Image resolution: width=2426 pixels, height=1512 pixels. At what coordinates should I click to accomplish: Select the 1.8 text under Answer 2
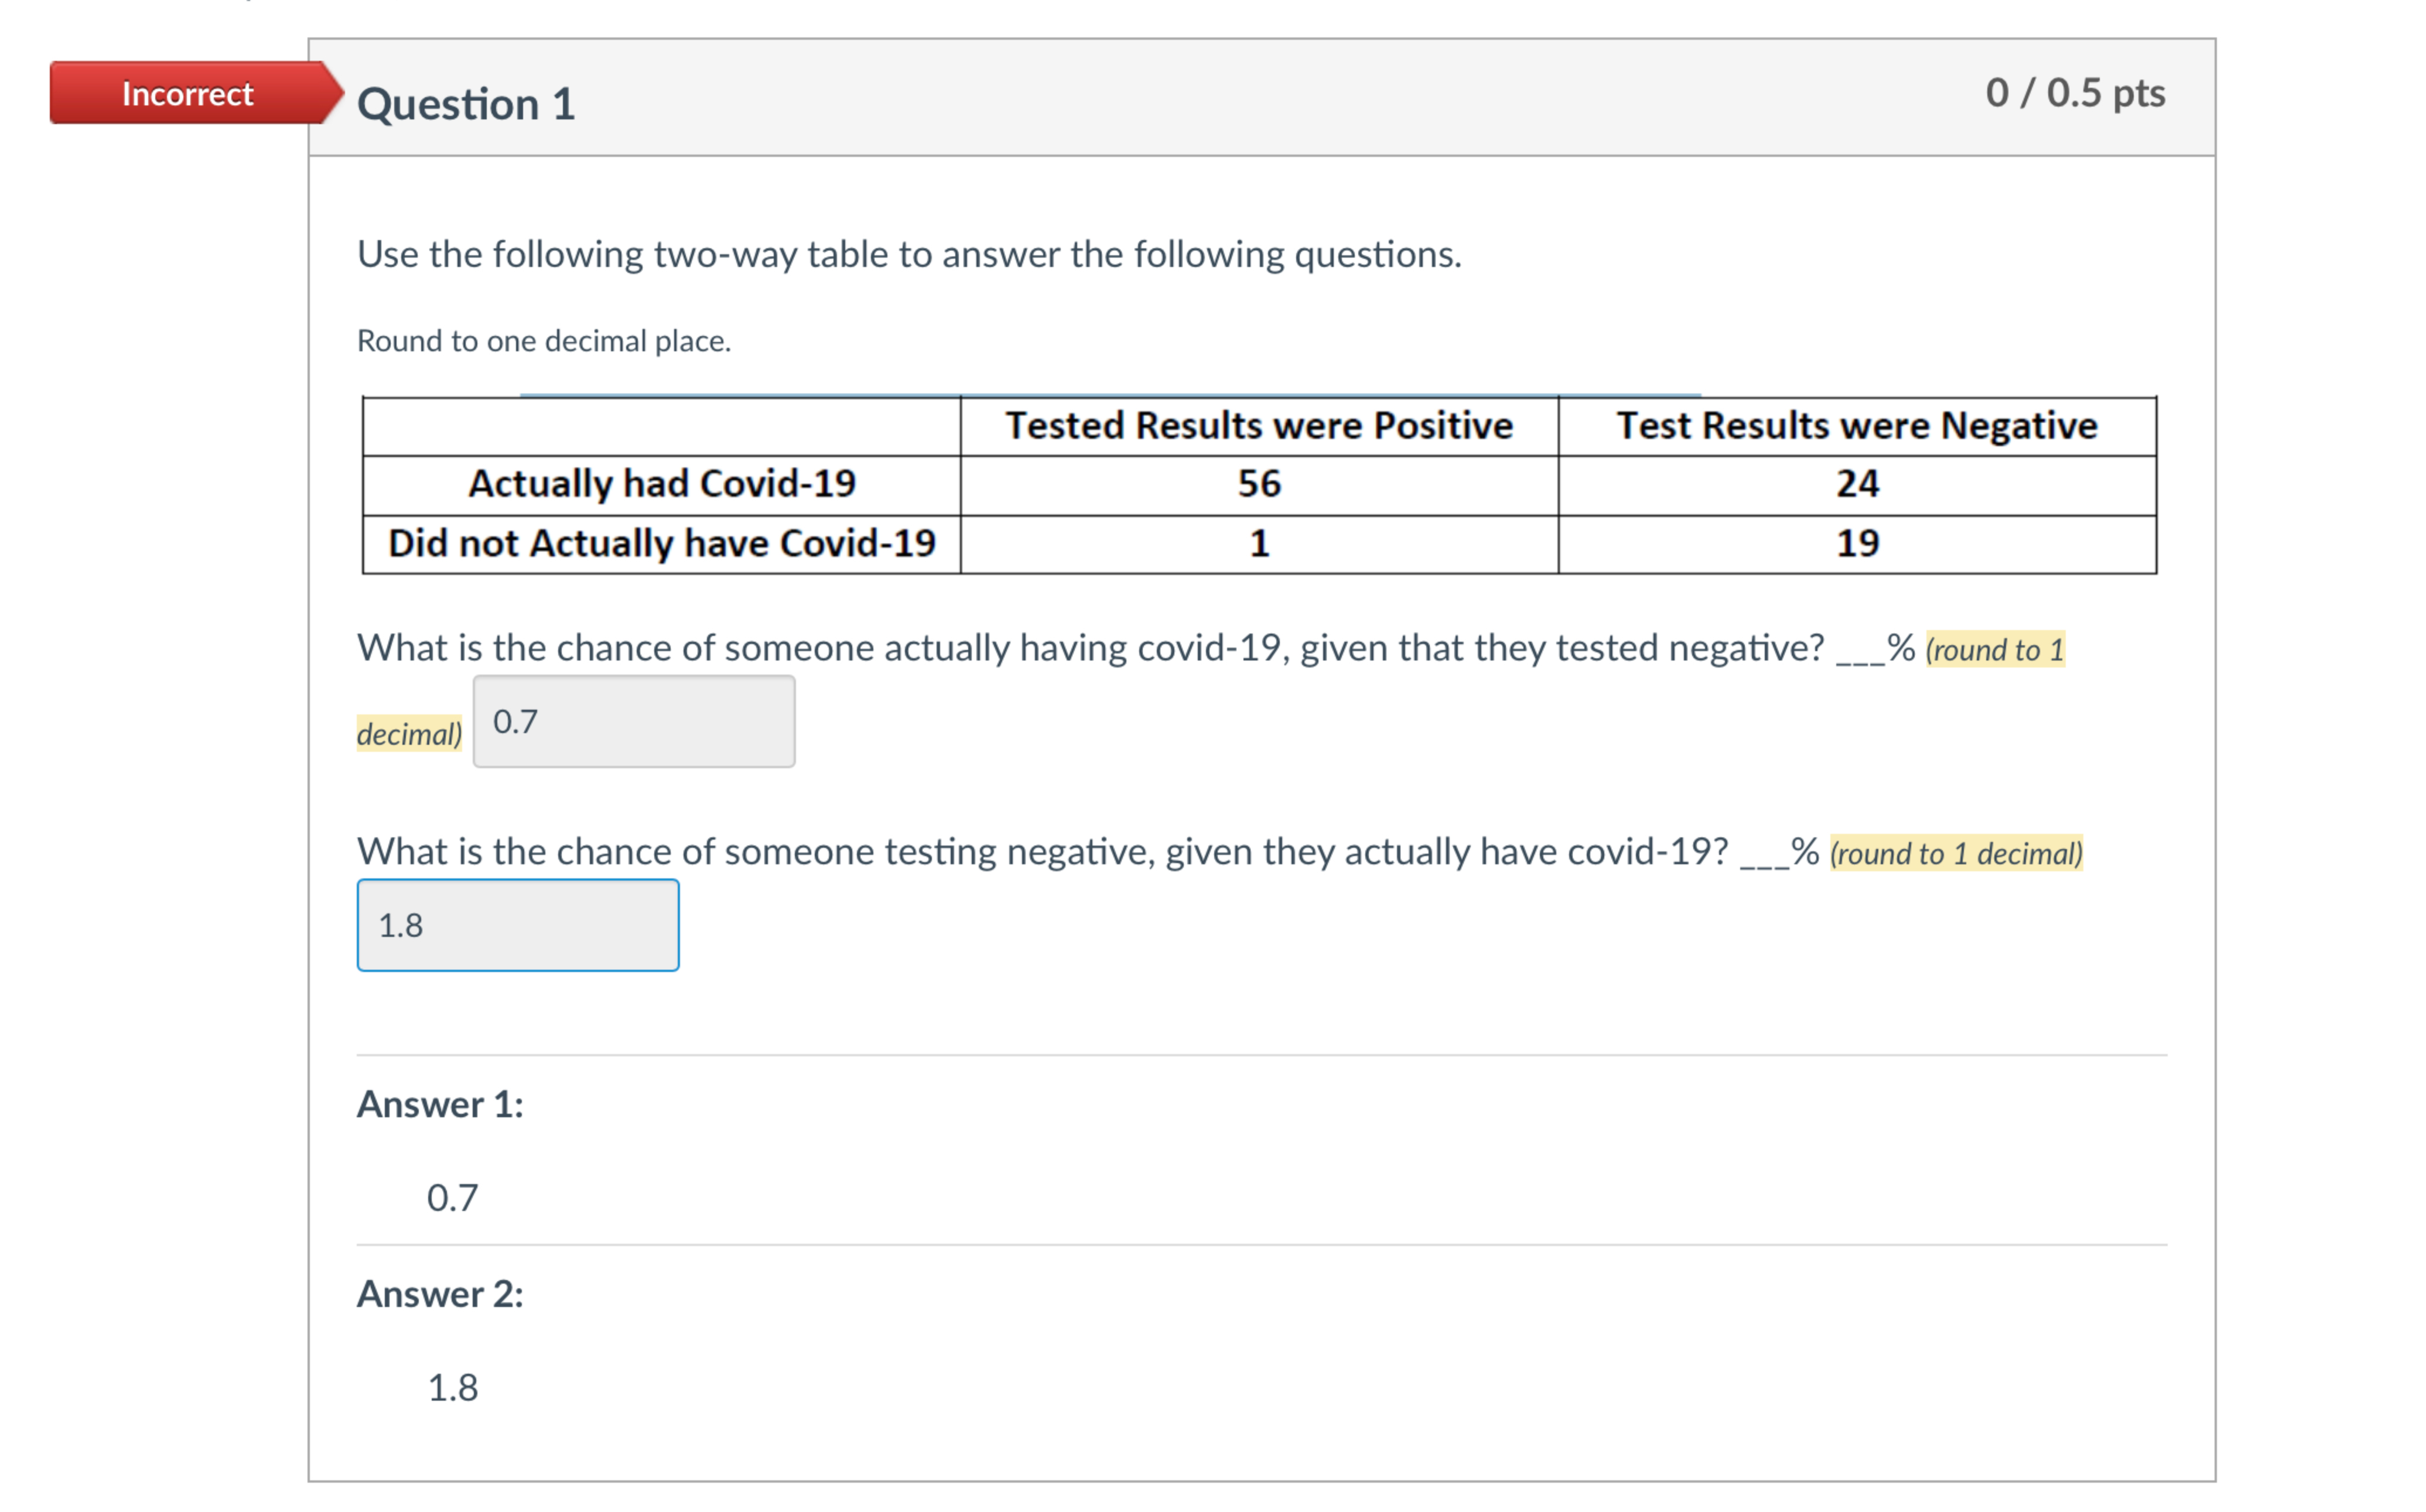point(452,1386)
